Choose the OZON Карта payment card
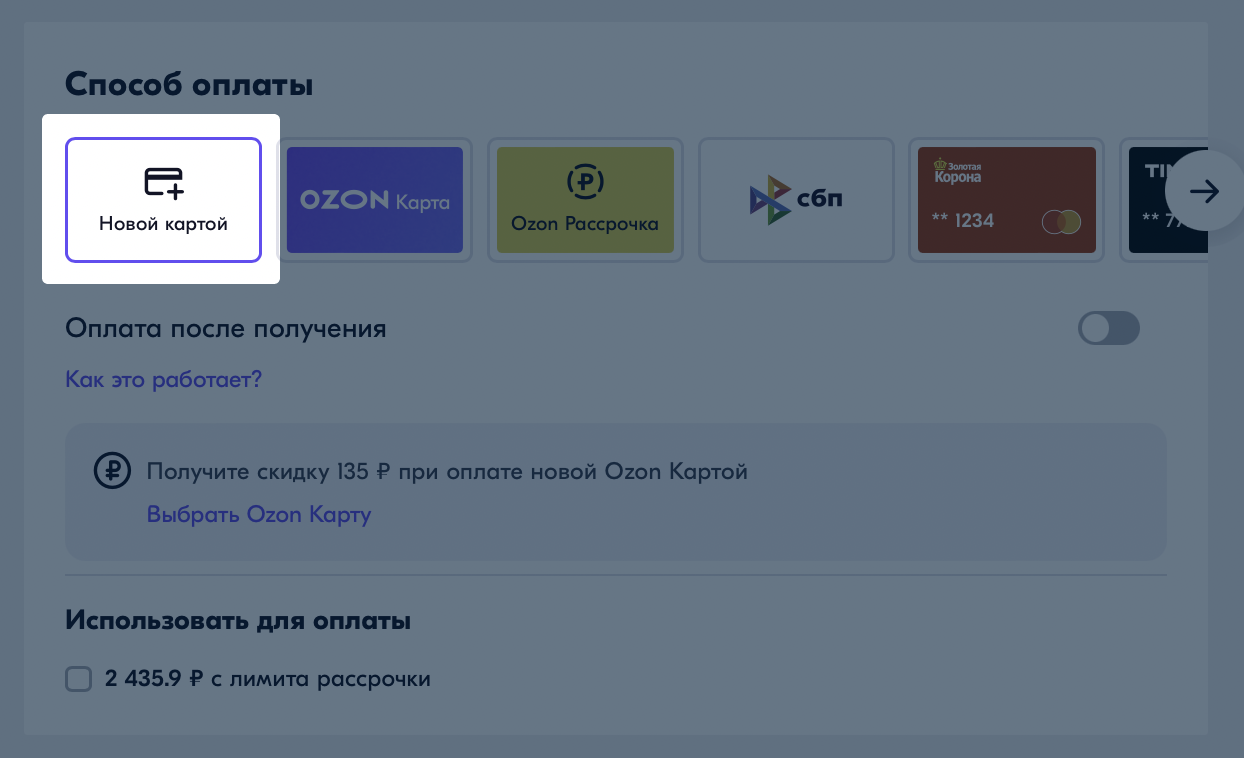Screen dimensions: 1244x758 [375, 200]
